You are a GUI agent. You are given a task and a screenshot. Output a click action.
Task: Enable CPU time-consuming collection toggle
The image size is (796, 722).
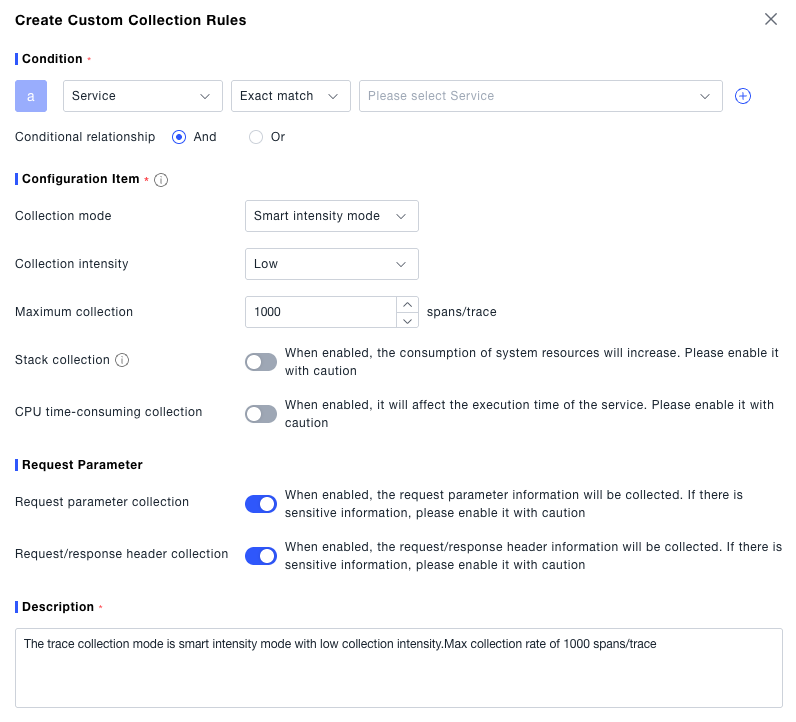pos(261,414)
